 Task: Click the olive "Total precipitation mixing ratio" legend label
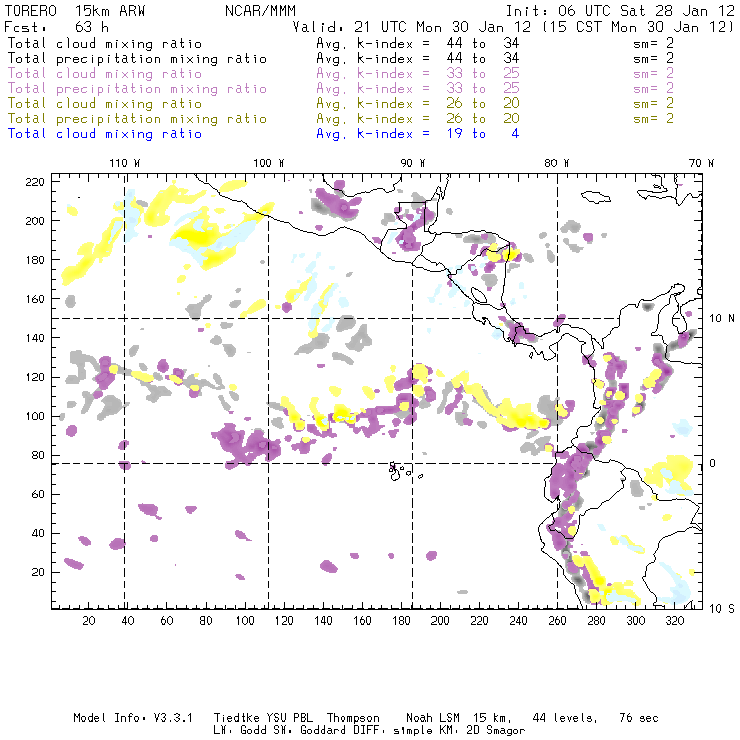click(137, 118)
